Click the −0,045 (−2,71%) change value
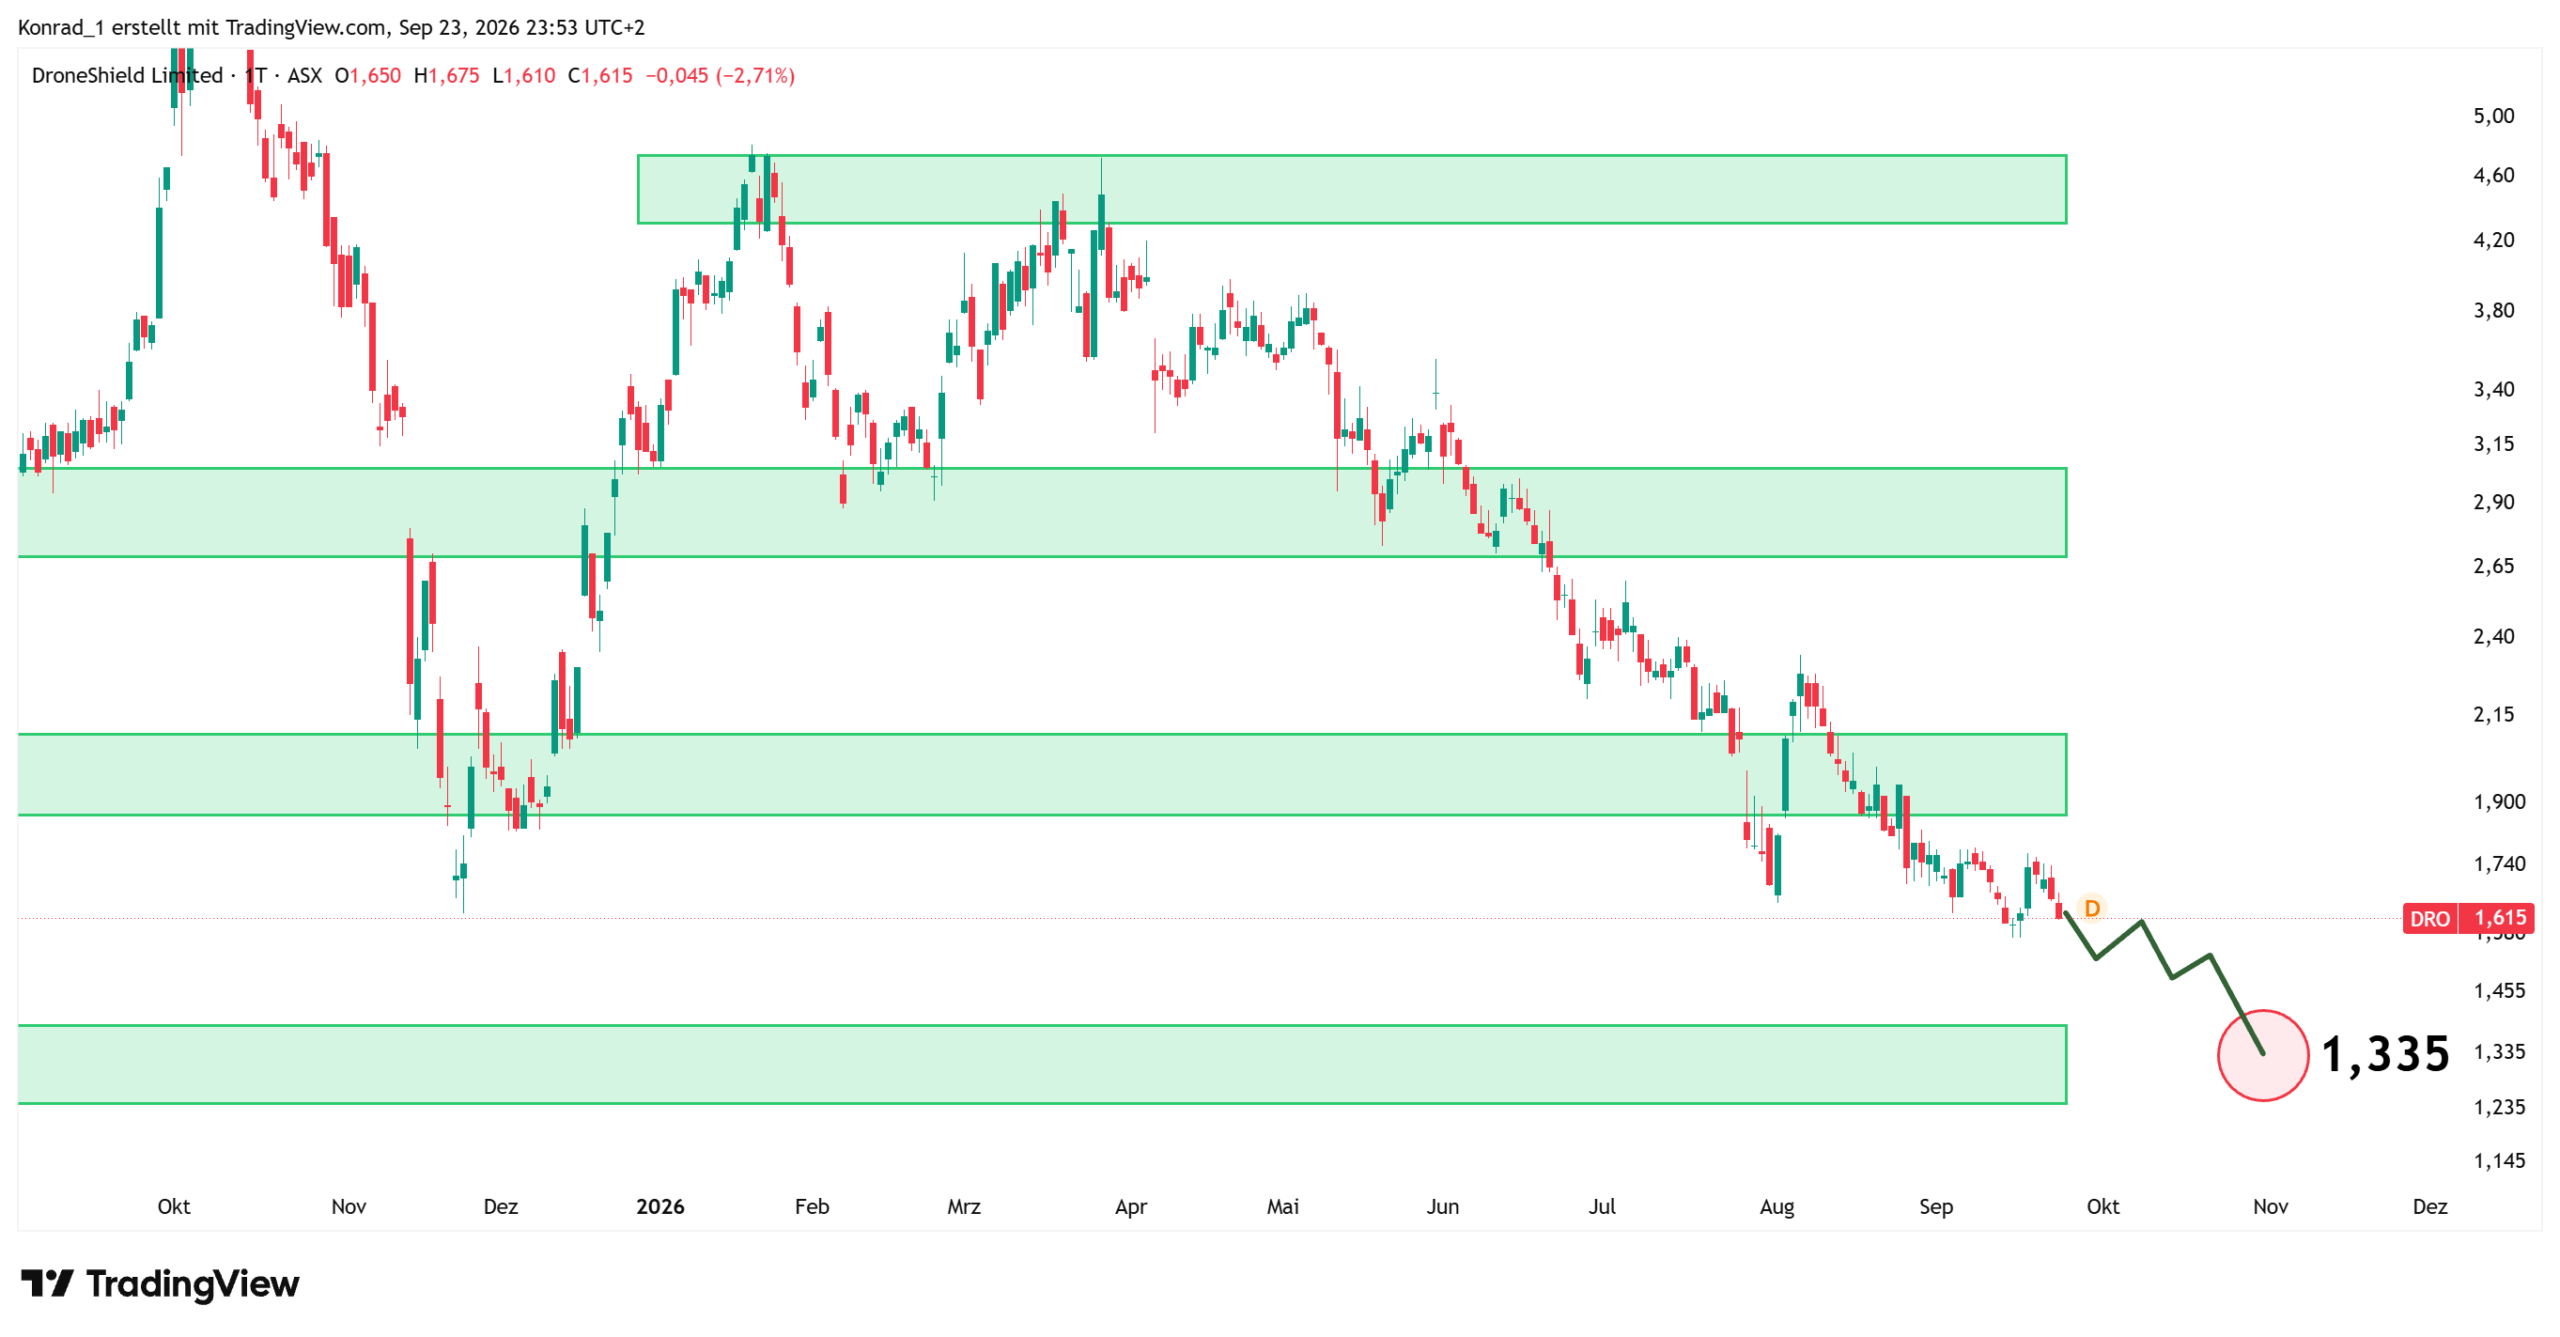2560x1337 pixels. [x=720, y=76]
